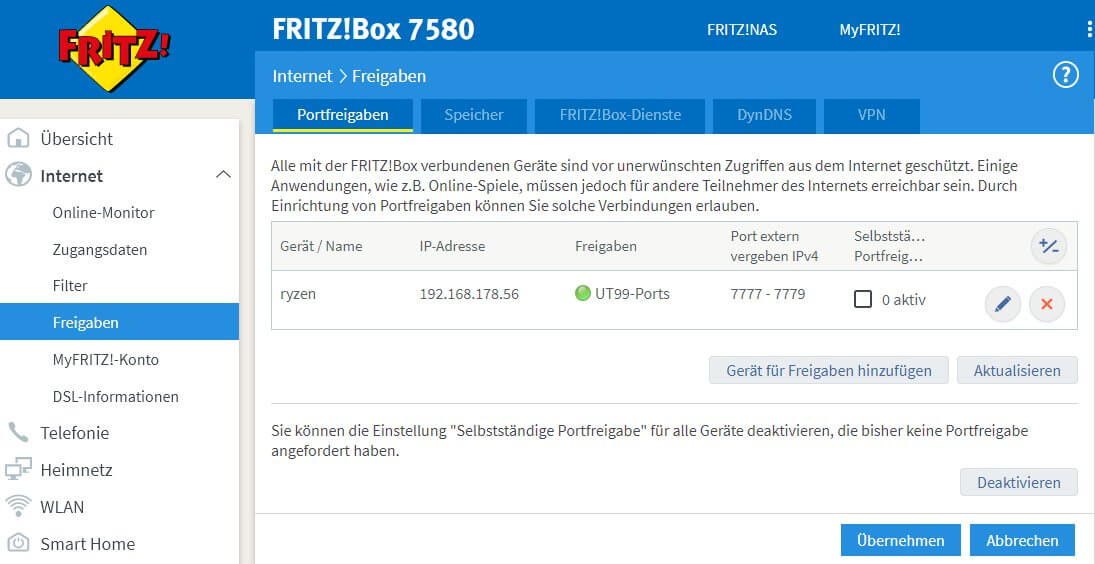Screen dimensions: 1095x564
Task: Click the Smart Home power icon
Action: tap(18, 543)
